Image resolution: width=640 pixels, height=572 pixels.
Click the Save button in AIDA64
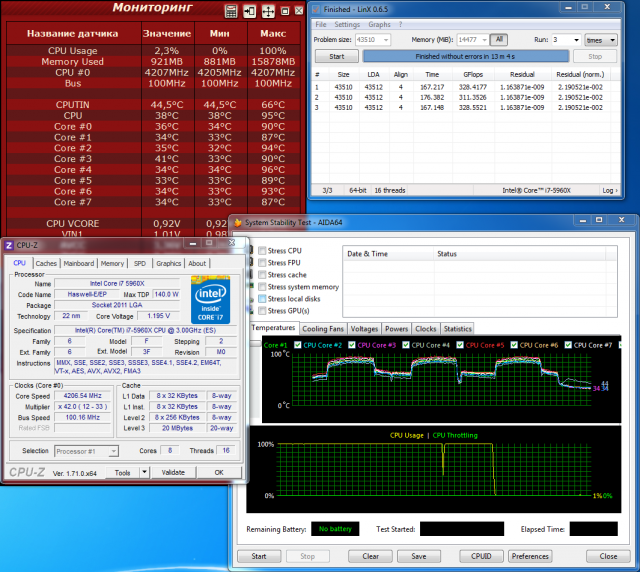coord(419,556)
